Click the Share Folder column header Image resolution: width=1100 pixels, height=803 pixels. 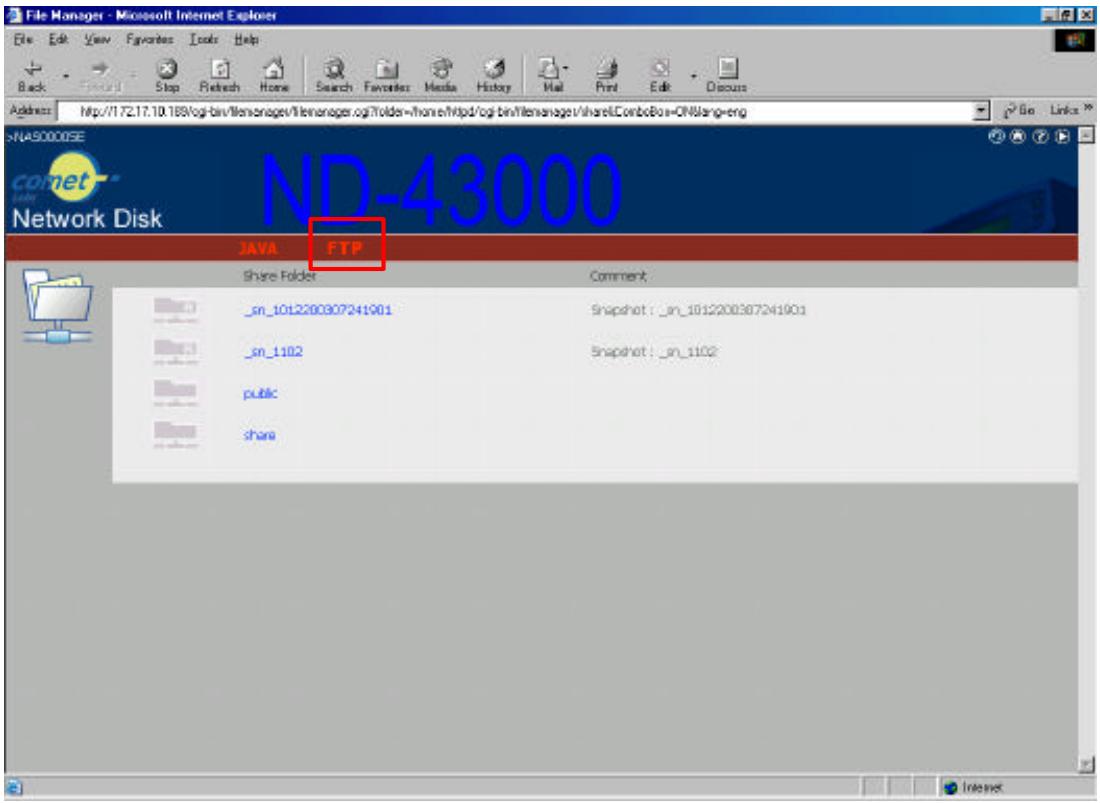coord(279,276)
